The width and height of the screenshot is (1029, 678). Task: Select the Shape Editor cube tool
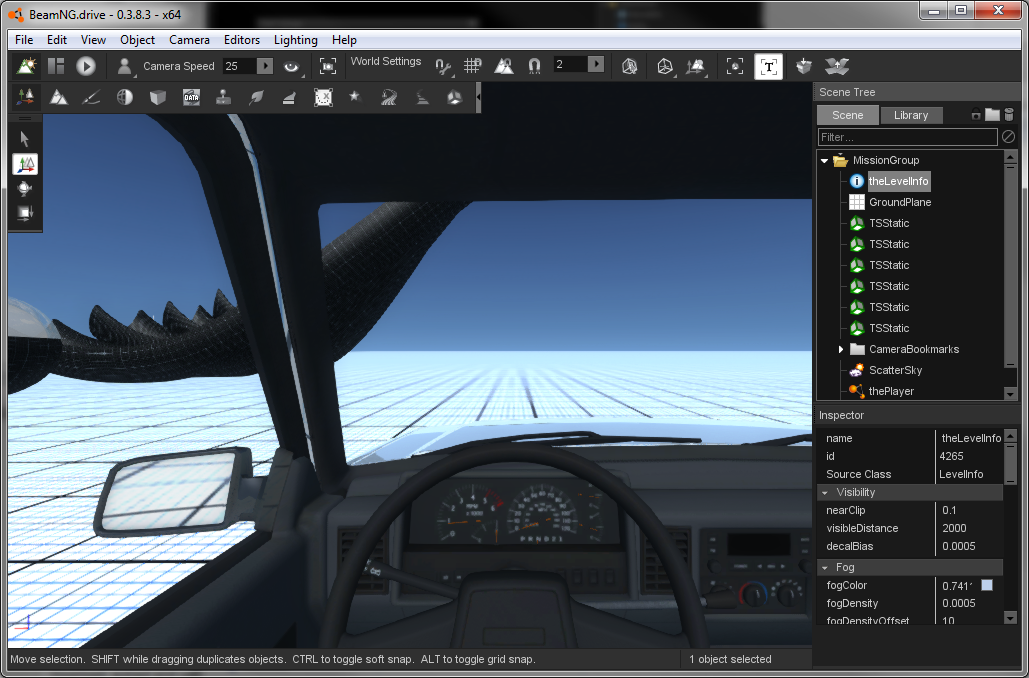(455, 98)
